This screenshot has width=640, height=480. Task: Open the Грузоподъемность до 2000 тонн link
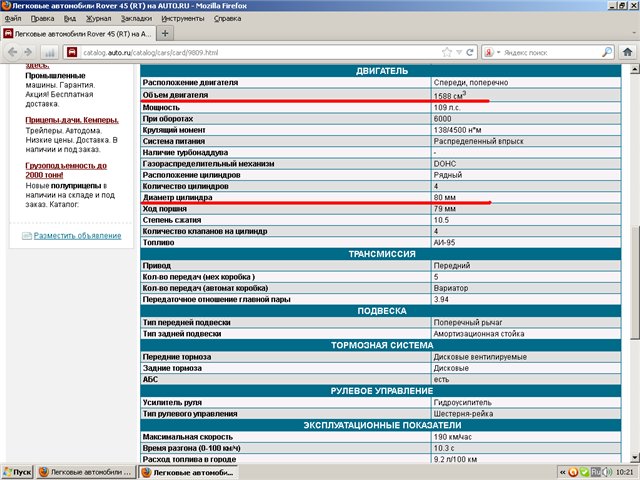66,170
